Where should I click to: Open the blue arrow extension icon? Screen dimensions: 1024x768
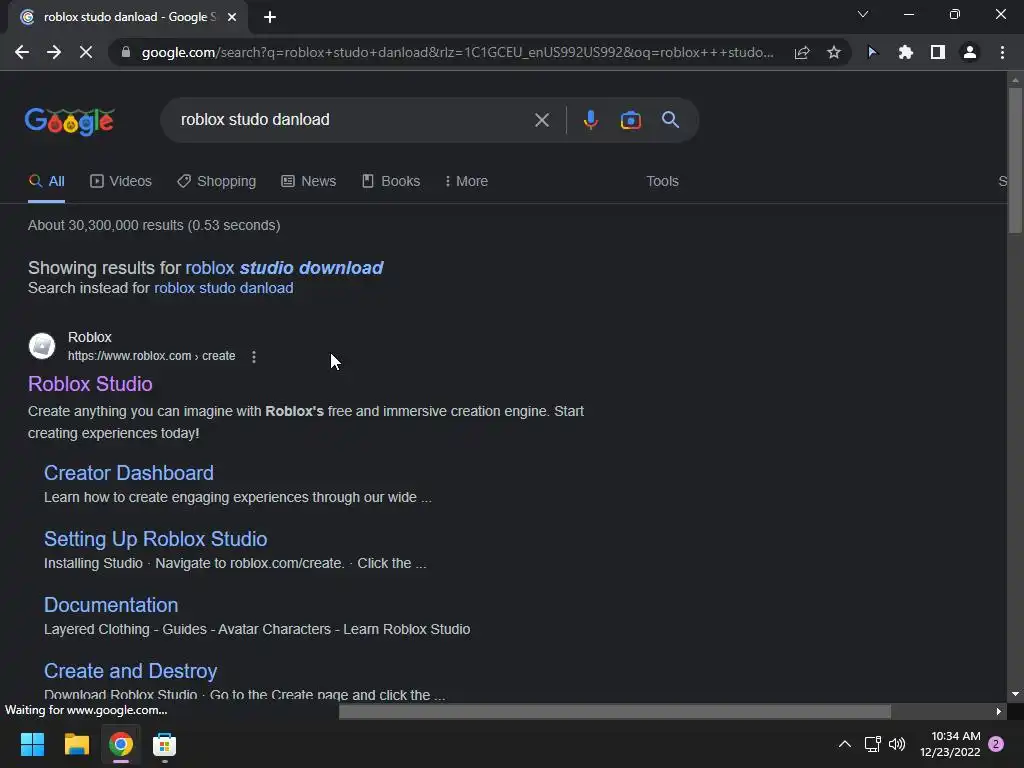pyautogui.click(x=872, y=52)
